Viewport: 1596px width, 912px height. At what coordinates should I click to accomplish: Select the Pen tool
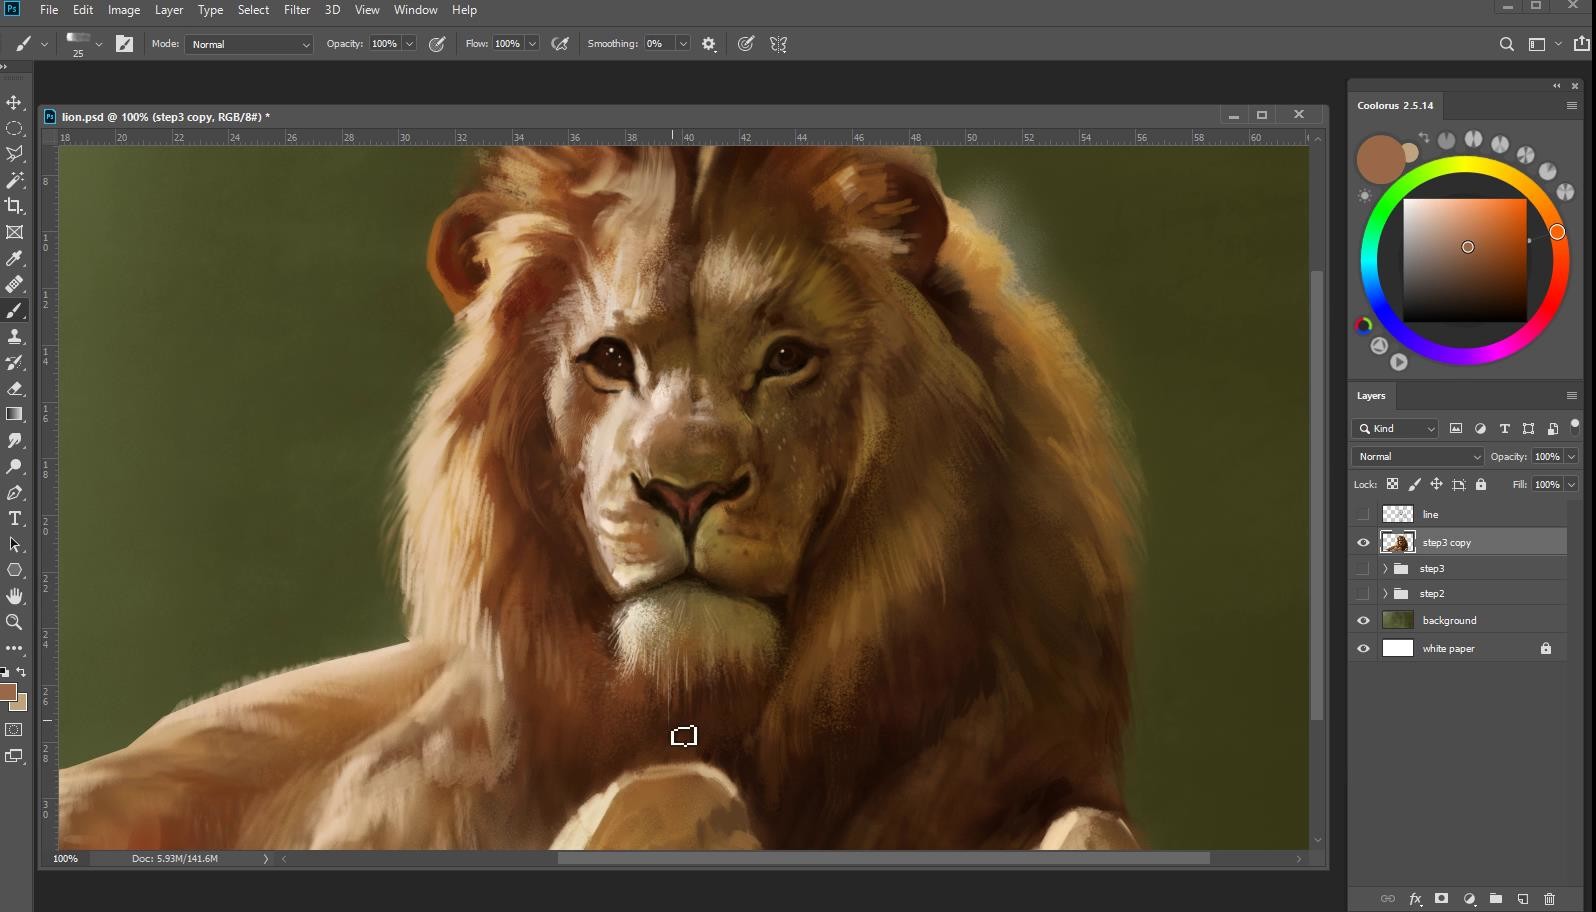tap(14, 493)
